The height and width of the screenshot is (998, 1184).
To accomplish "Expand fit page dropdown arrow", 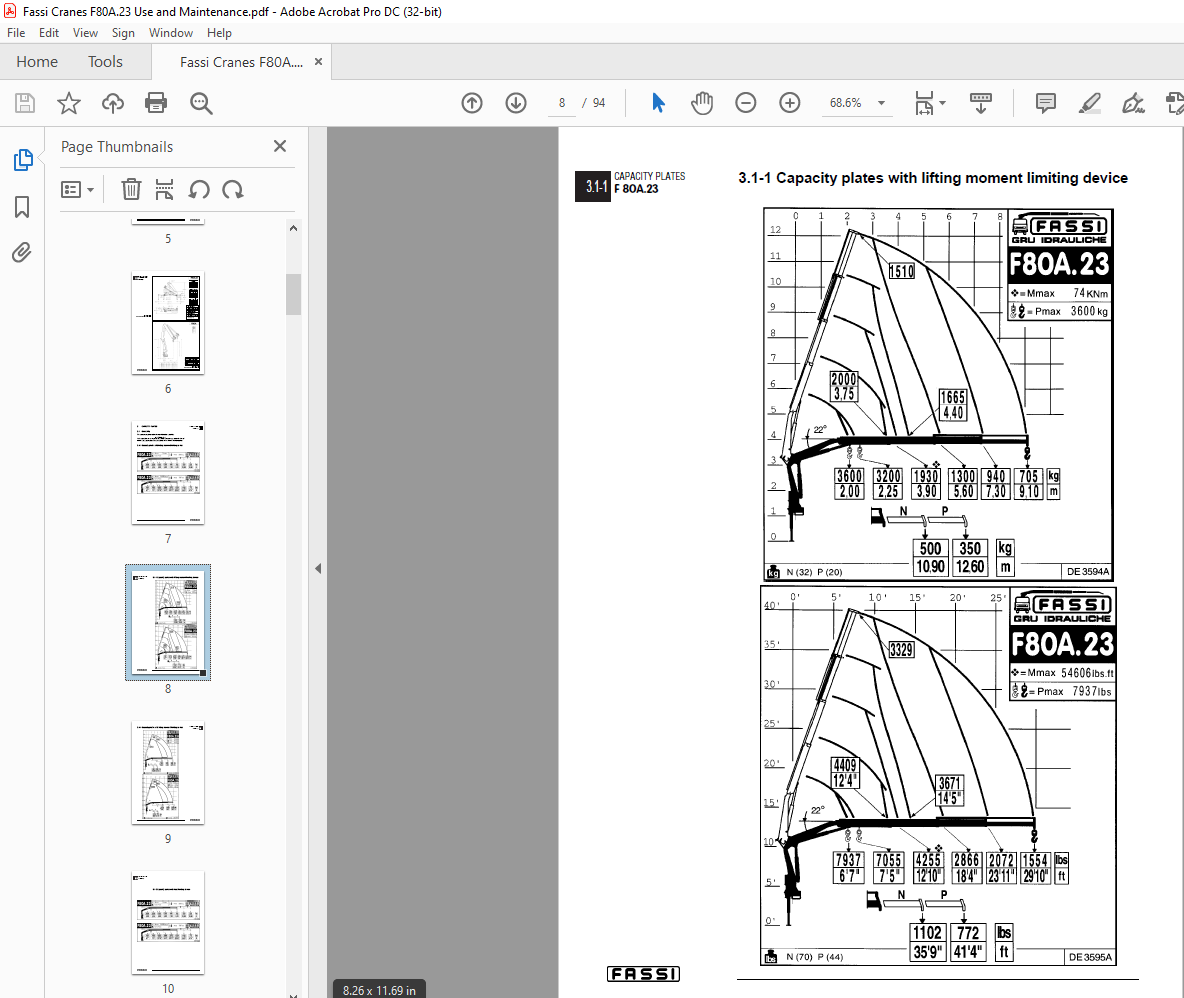I will 942,103.
